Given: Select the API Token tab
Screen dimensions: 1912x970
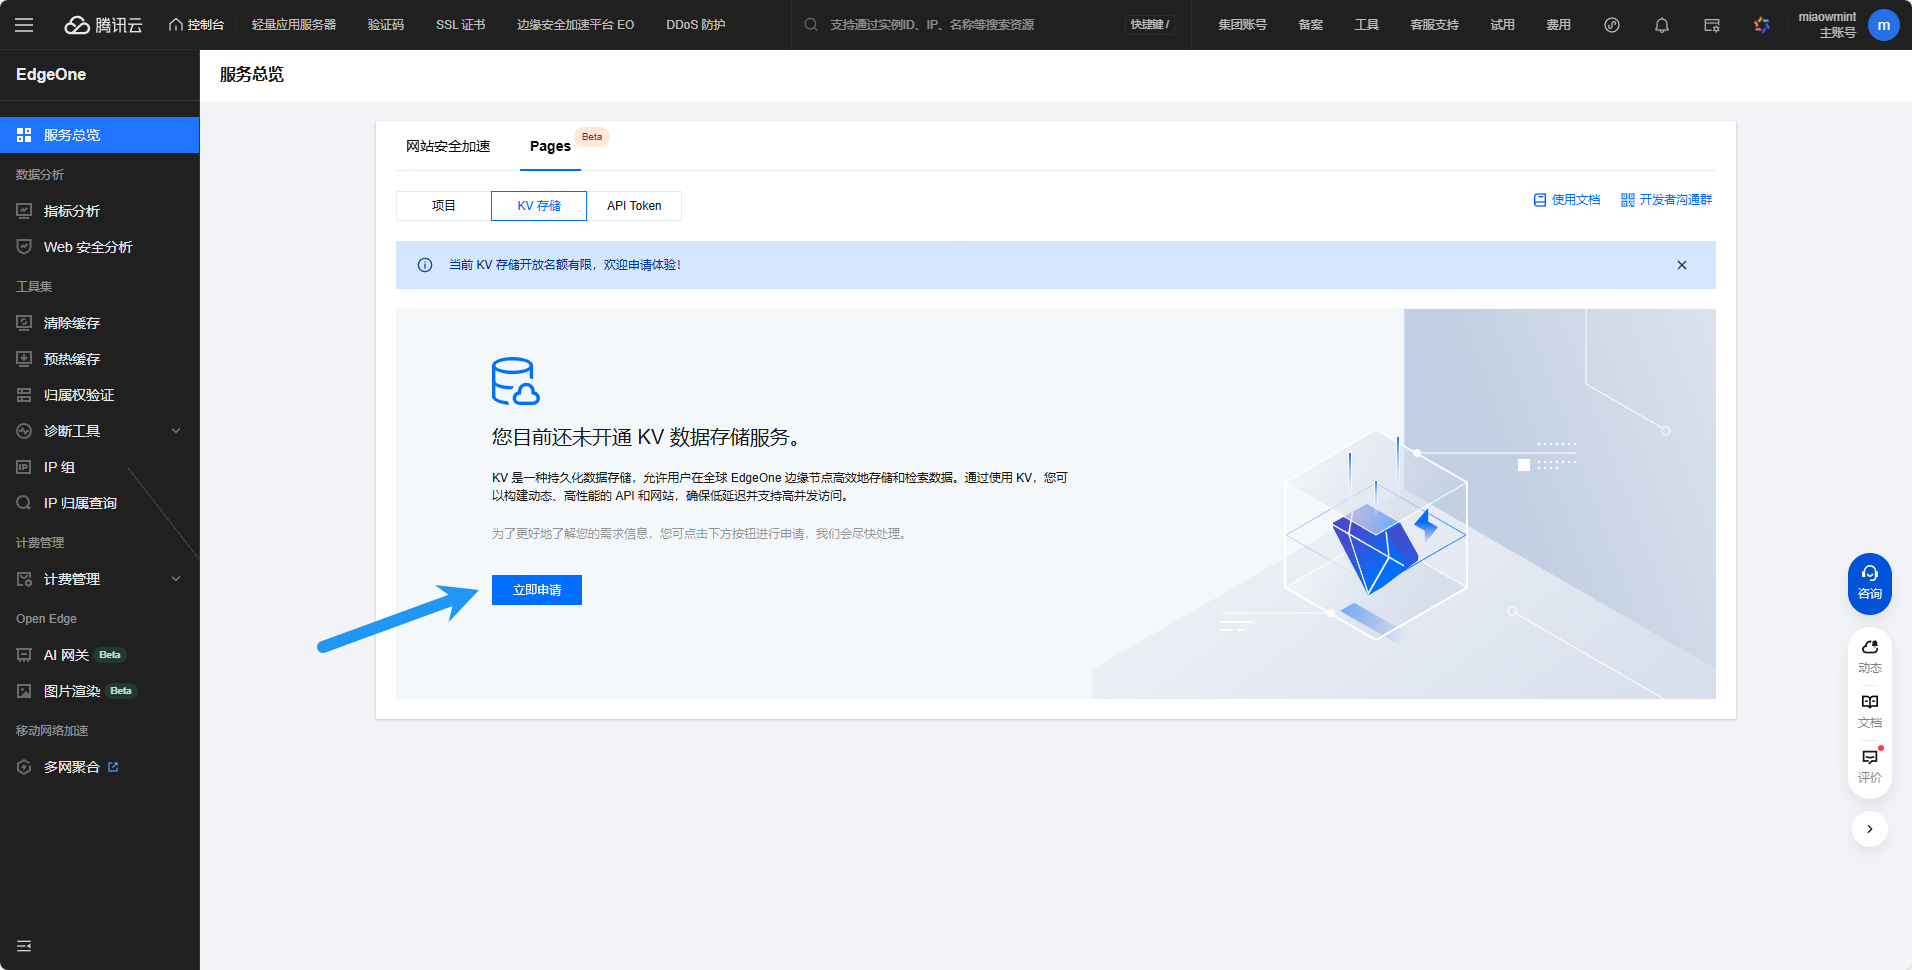Looking at the screenshot, I should (x=634, y=206).
